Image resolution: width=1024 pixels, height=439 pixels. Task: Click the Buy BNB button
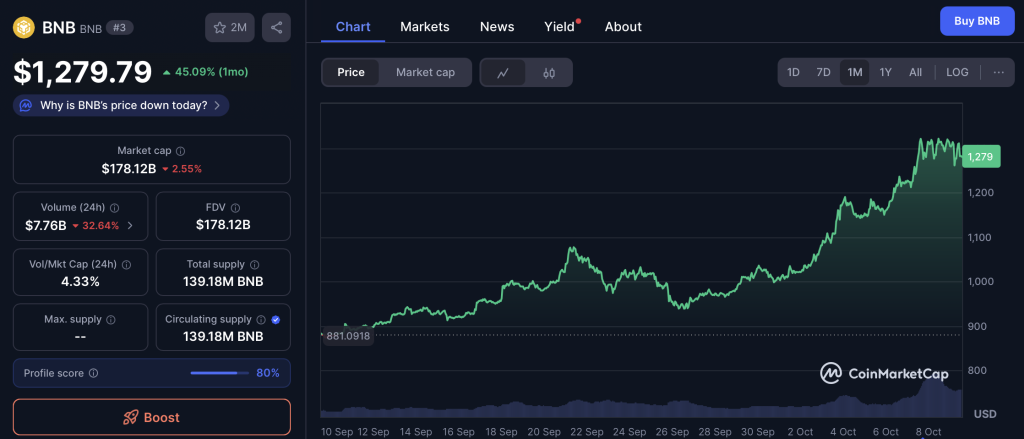[976, 21]
